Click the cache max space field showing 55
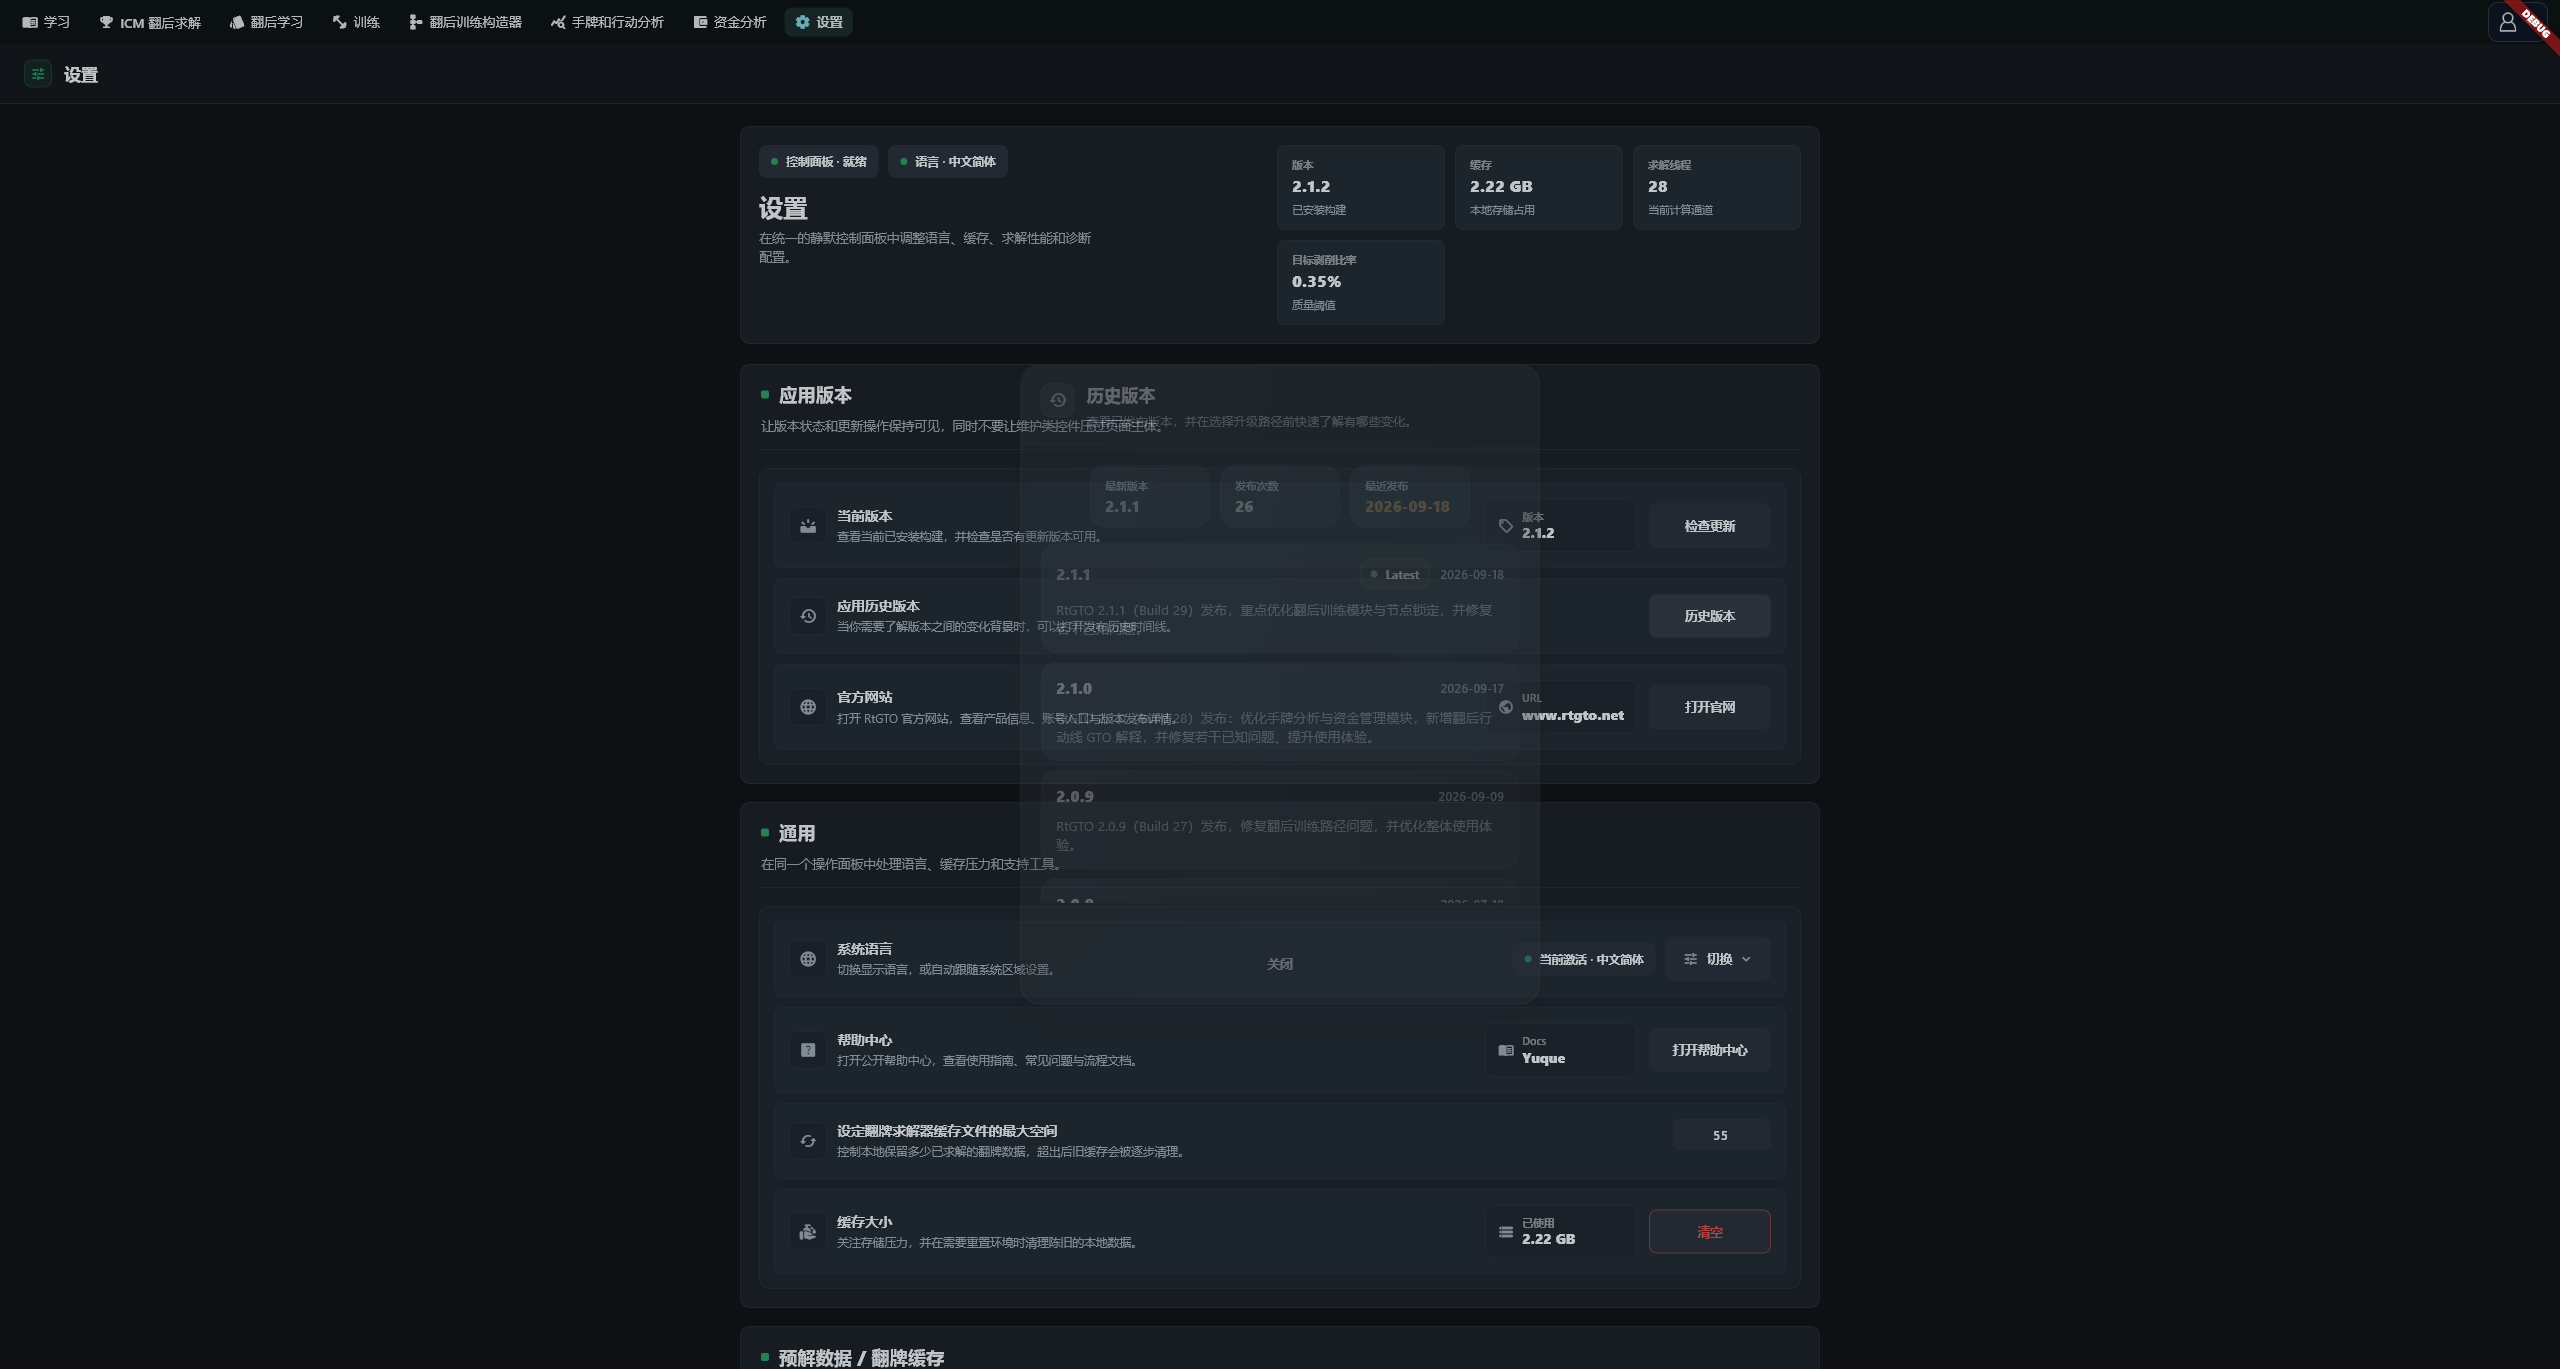 [1720, 1135]
